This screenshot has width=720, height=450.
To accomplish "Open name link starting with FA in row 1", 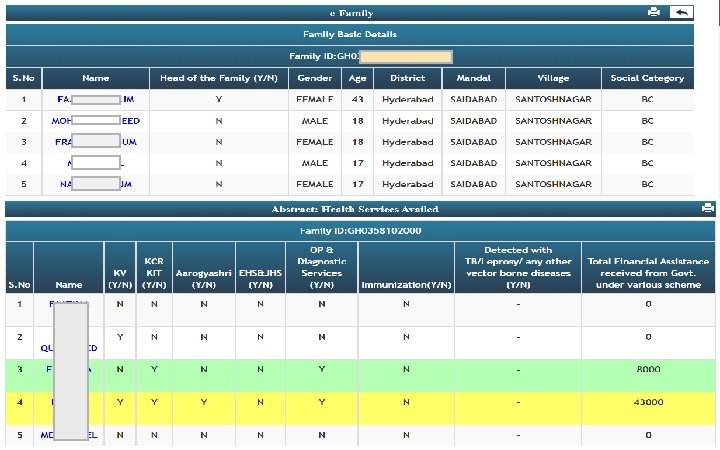I will [x=96, y=99].
